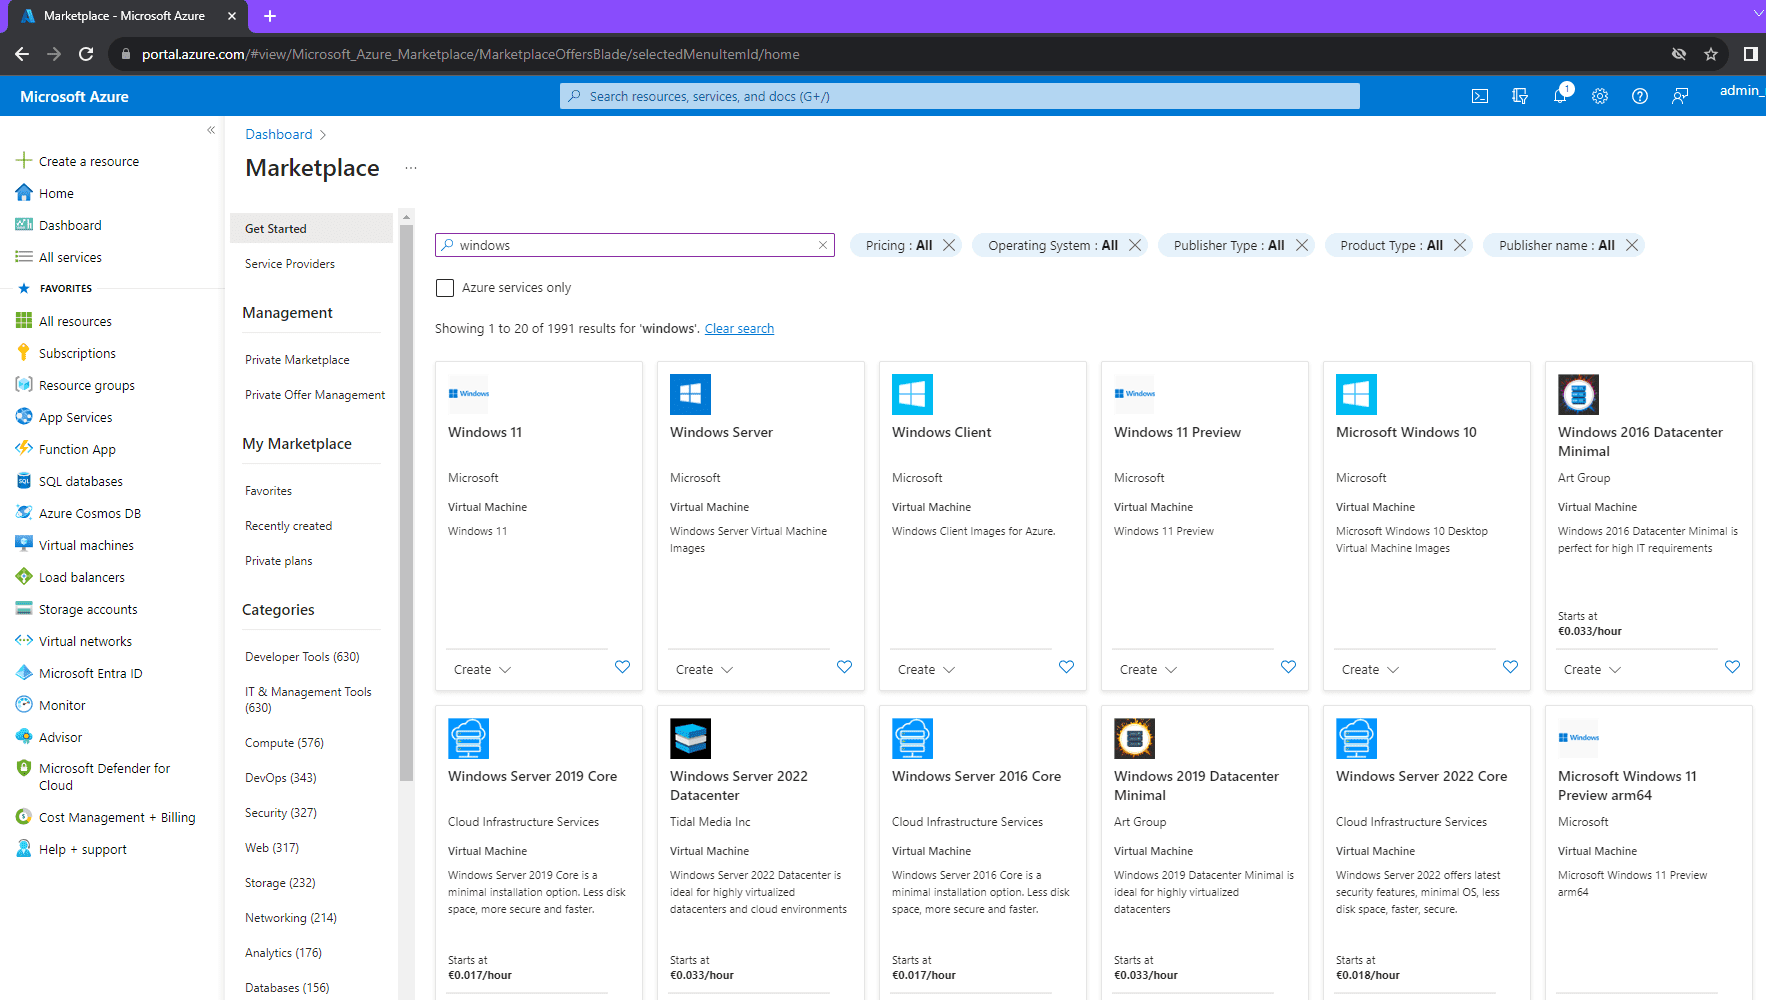Image resolution: width=1766 pixels, height=1000 pixels.
Task: Reload the browser page
Action: tap(86, 54)
